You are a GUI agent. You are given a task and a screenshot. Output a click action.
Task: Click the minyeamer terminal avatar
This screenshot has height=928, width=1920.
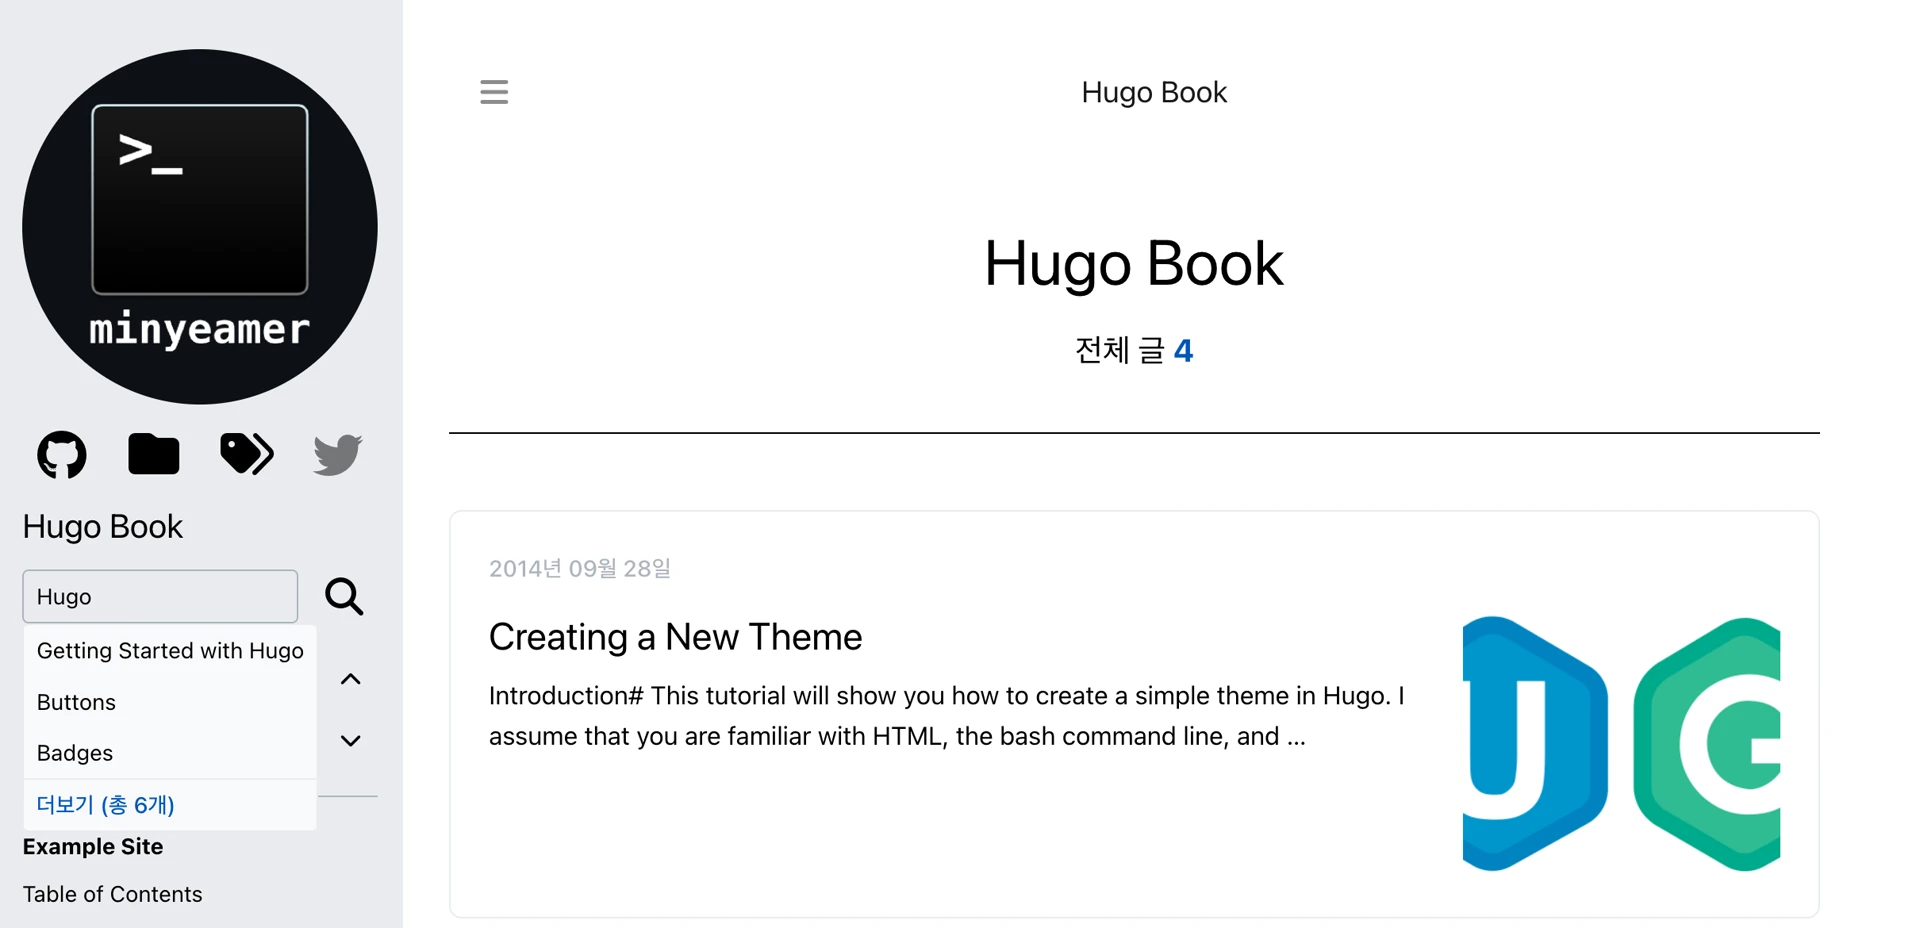[200, 227]
